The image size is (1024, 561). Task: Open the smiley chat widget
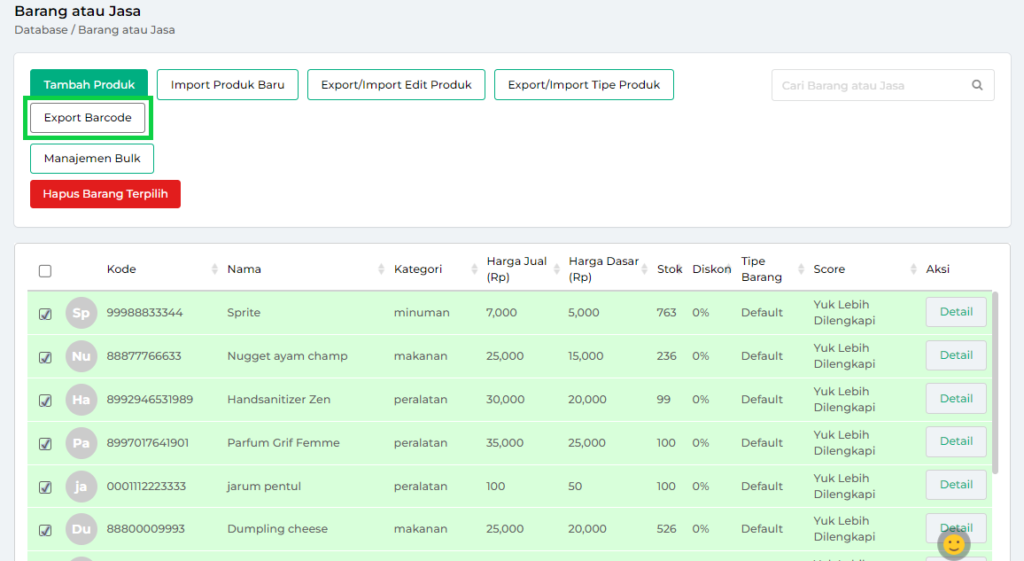[x=954, y=544]
